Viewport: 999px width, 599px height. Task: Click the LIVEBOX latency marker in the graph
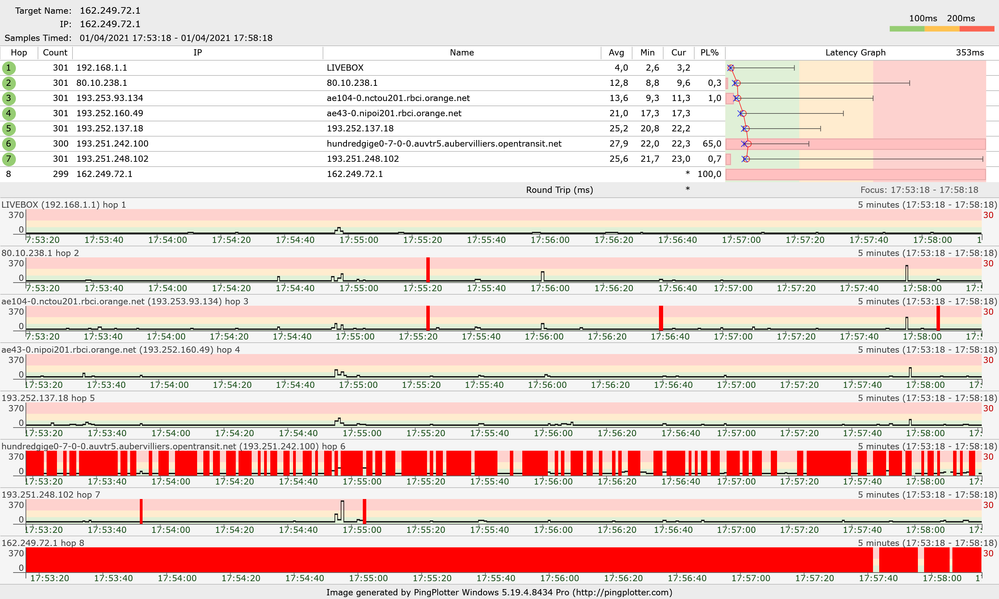[x=731, y=67]
